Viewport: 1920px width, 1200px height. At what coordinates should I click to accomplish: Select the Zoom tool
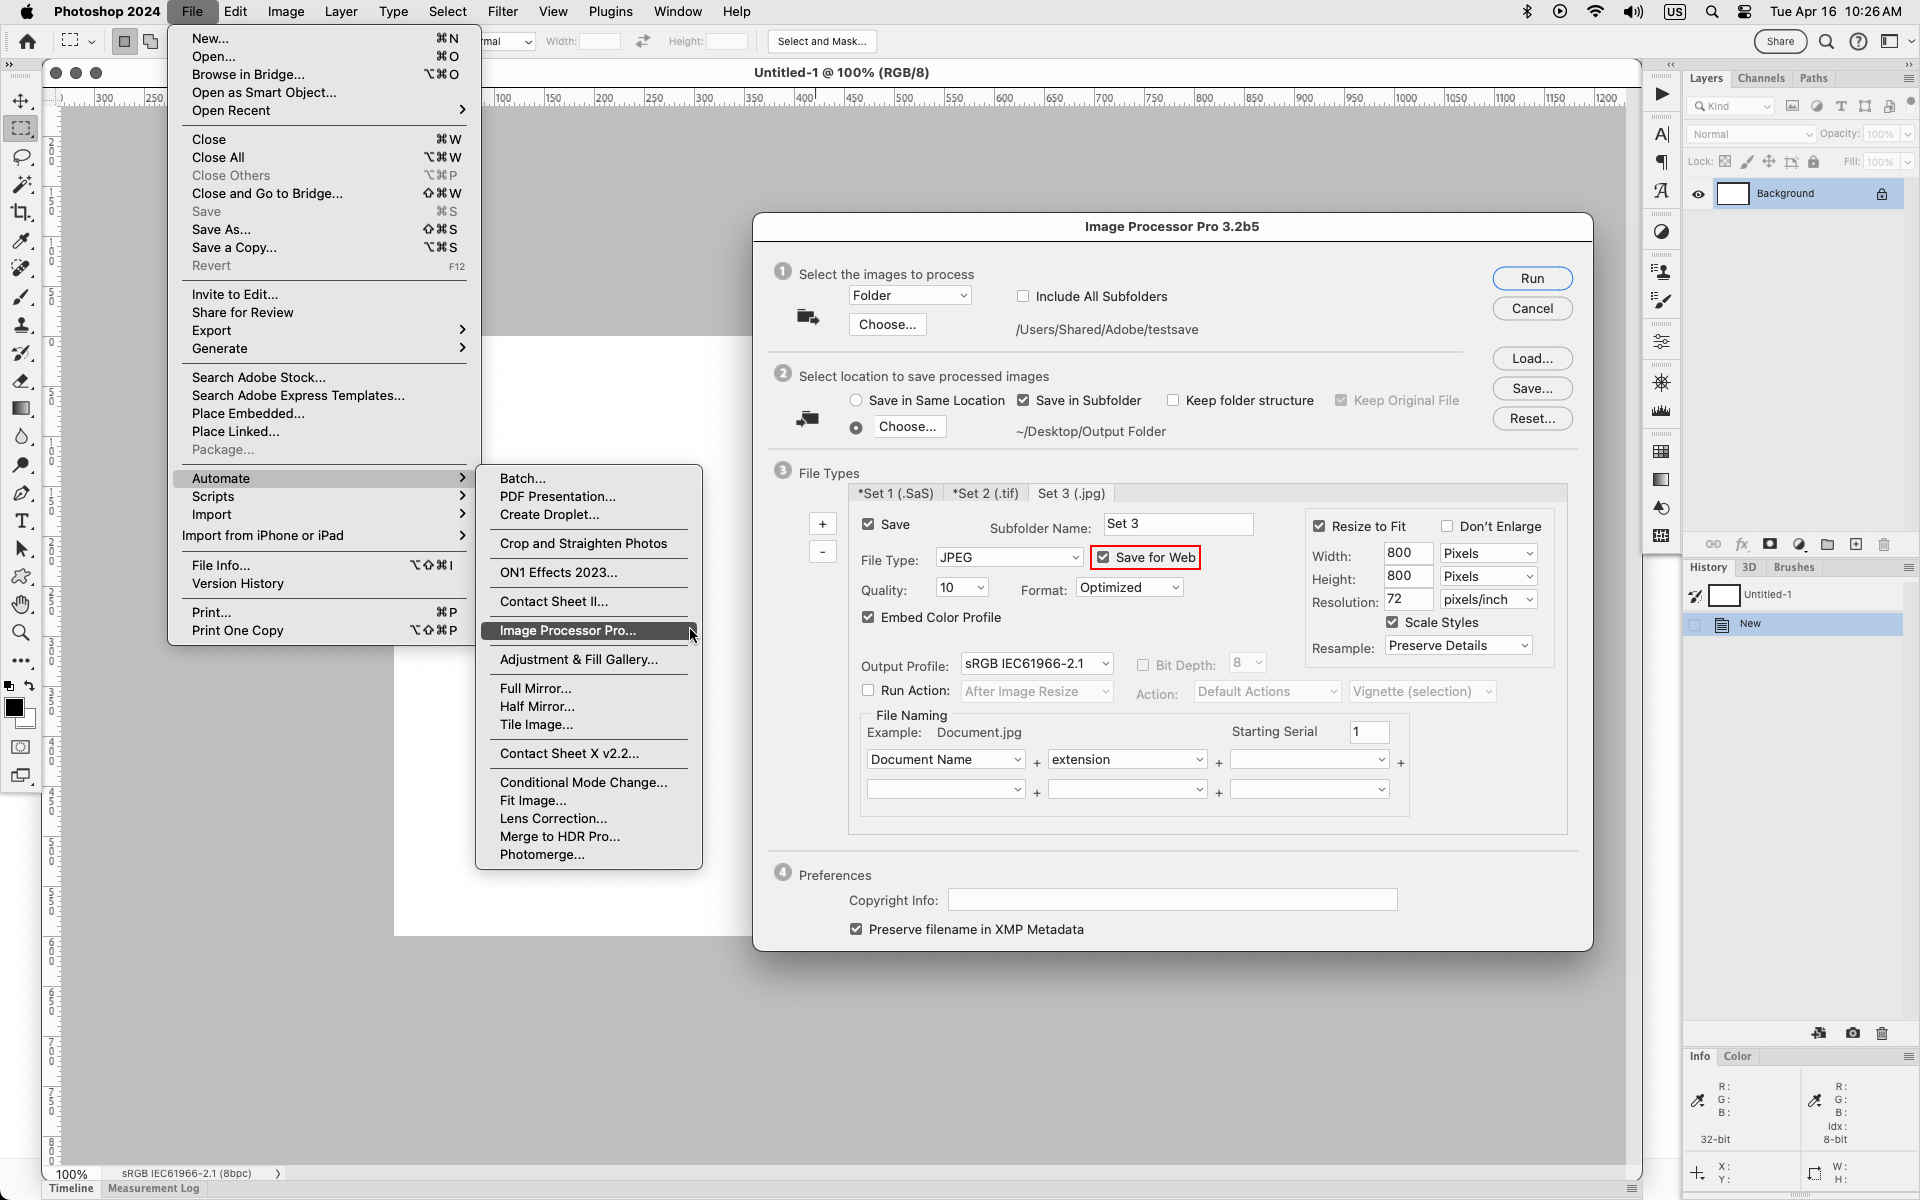[x=21, y=632]
